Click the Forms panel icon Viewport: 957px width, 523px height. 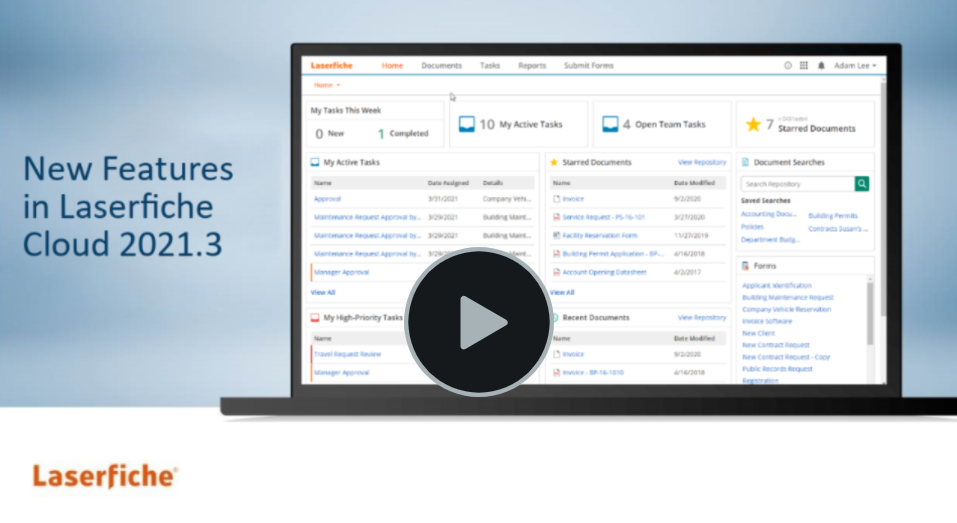pos(745,266)
